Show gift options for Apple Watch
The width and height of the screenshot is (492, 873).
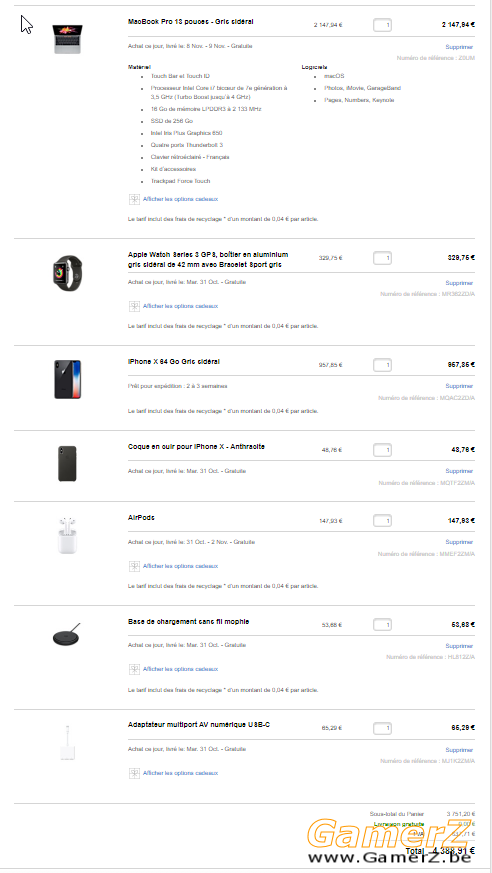point(180,306)
